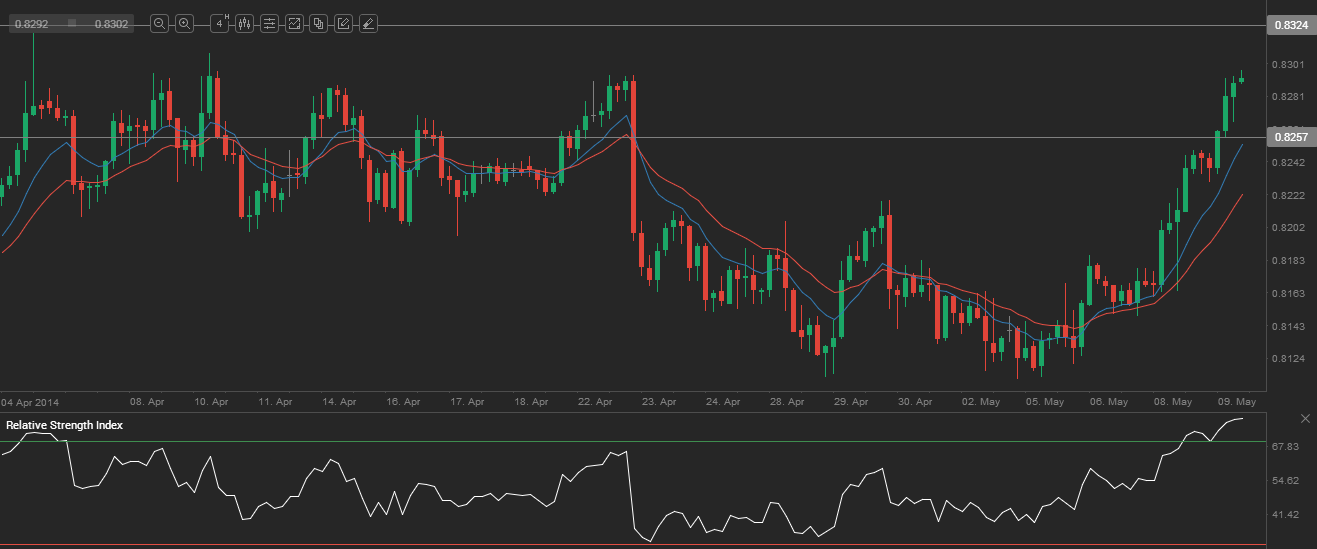Image resolution: width=1317 pixels, height=549 pixels.
Task: Open the indicator settings sliders icon
Action: (269, 24)
